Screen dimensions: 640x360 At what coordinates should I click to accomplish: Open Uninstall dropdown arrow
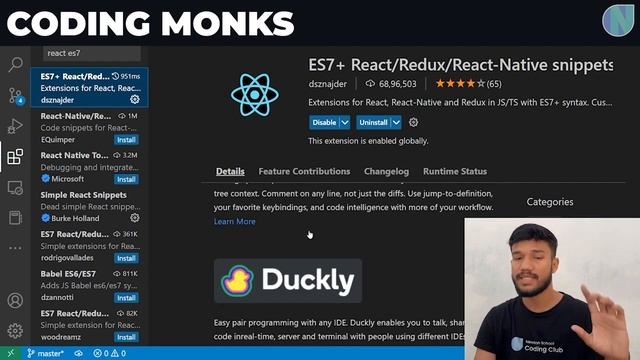396,122
